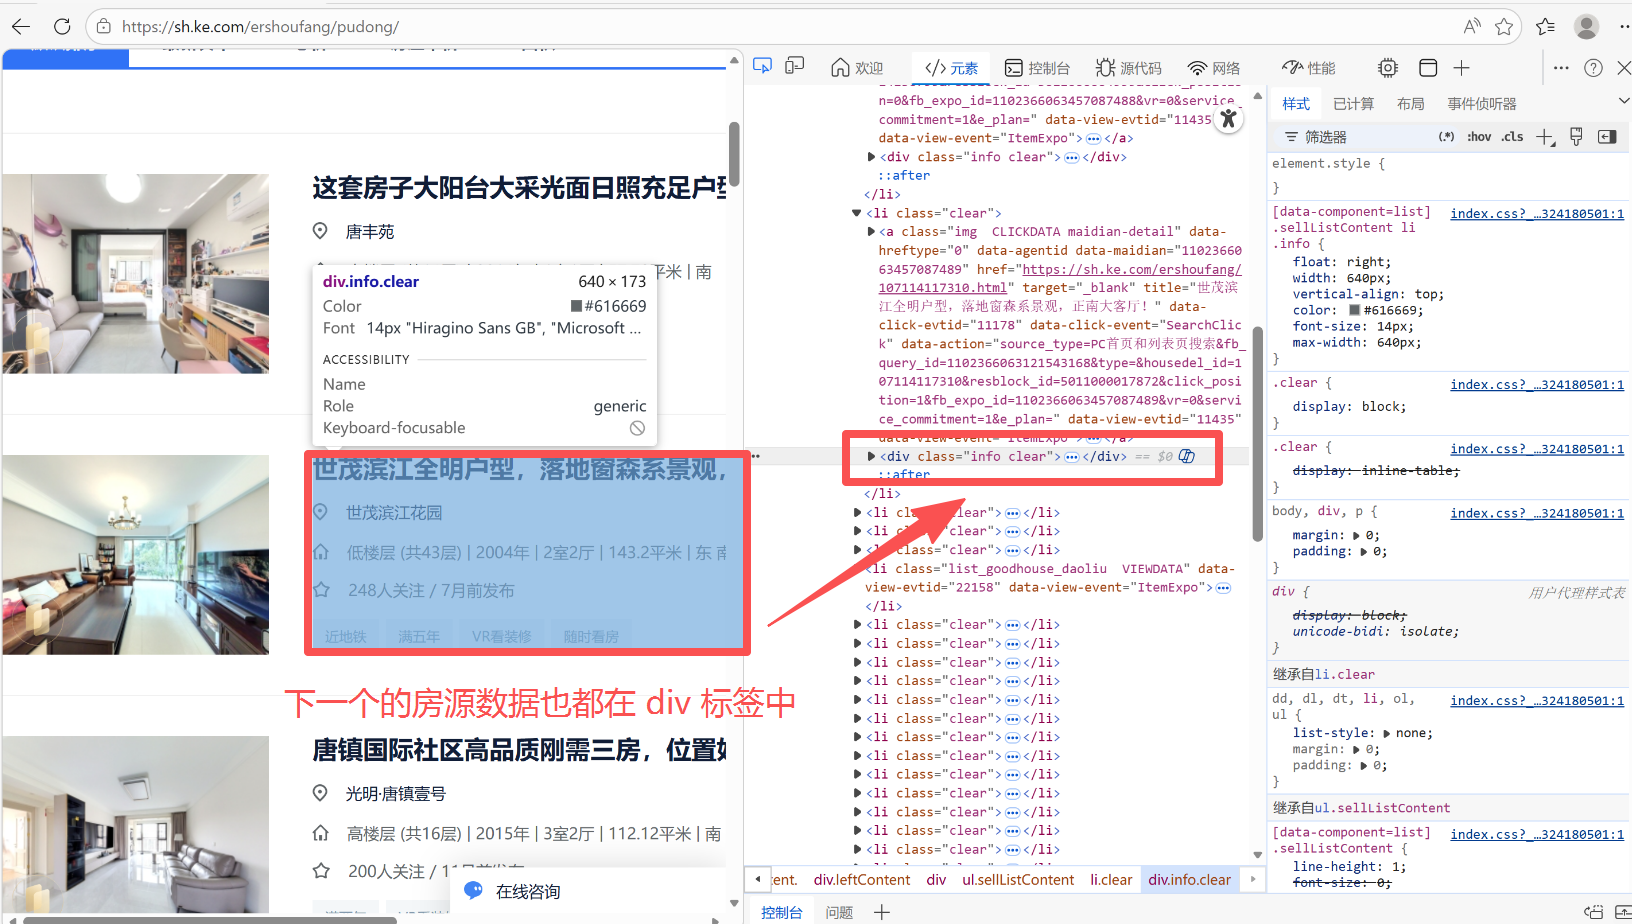Expand the selected div info clear node
Viewport: 1632px width, 924px height.
point(871,456)
